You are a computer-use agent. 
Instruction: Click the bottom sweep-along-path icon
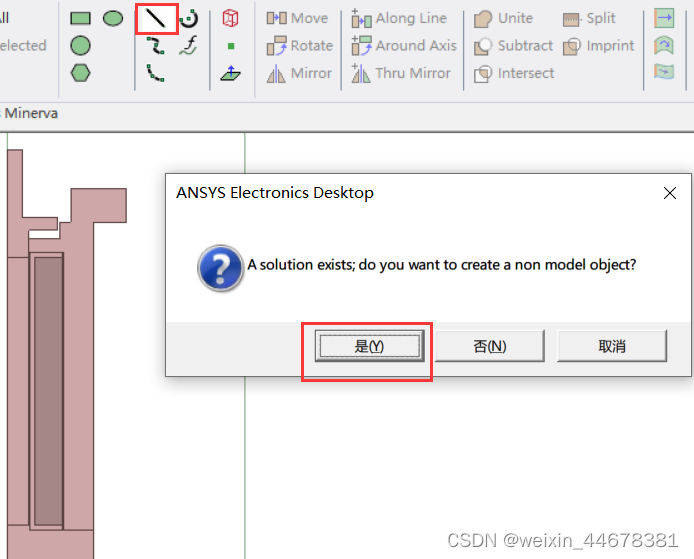pyautogui.click(x=664, y=72)
